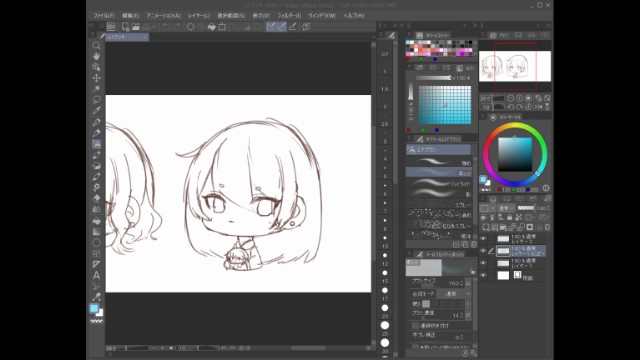The width and height of the screenshot is (640, 360).
Task: Click the main color swatch below color wheel
Action: click(483, 180)
